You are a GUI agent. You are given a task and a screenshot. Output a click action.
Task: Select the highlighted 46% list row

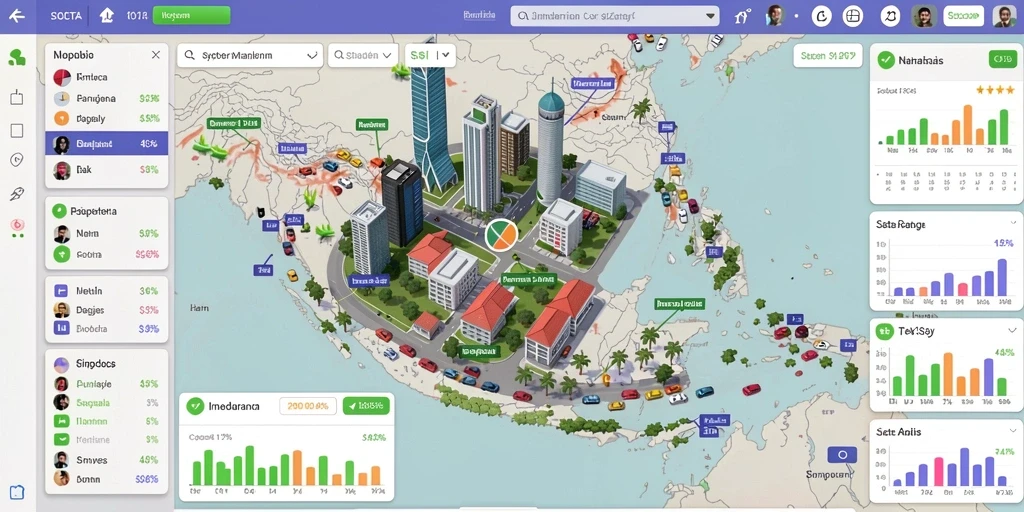point(106,143)
